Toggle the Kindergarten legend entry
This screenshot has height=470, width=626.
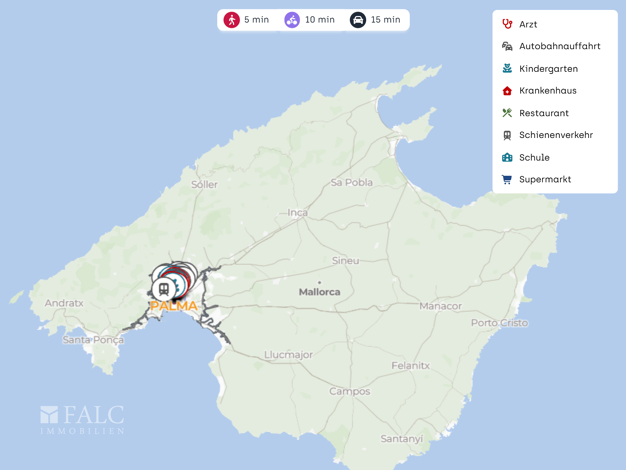tap(548, 69)
